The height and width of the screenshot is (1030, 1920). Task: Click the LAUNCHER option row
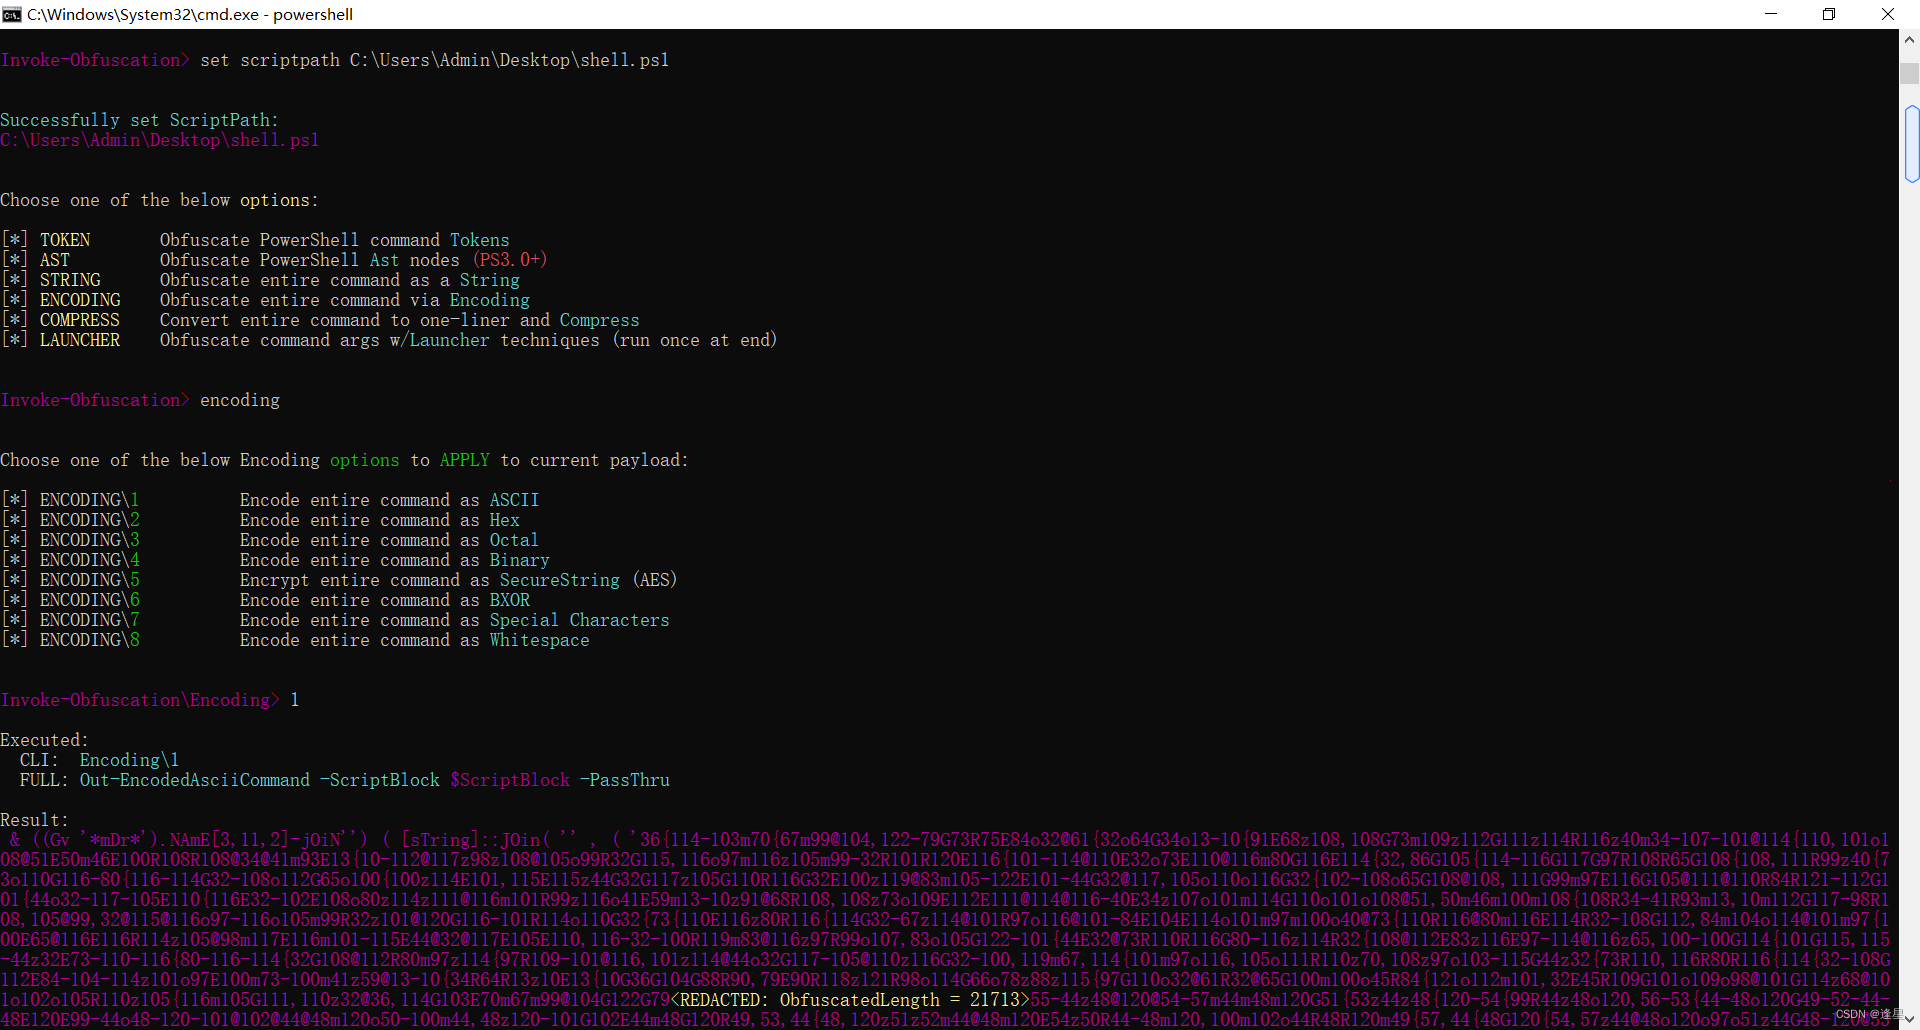coord(389,340)
